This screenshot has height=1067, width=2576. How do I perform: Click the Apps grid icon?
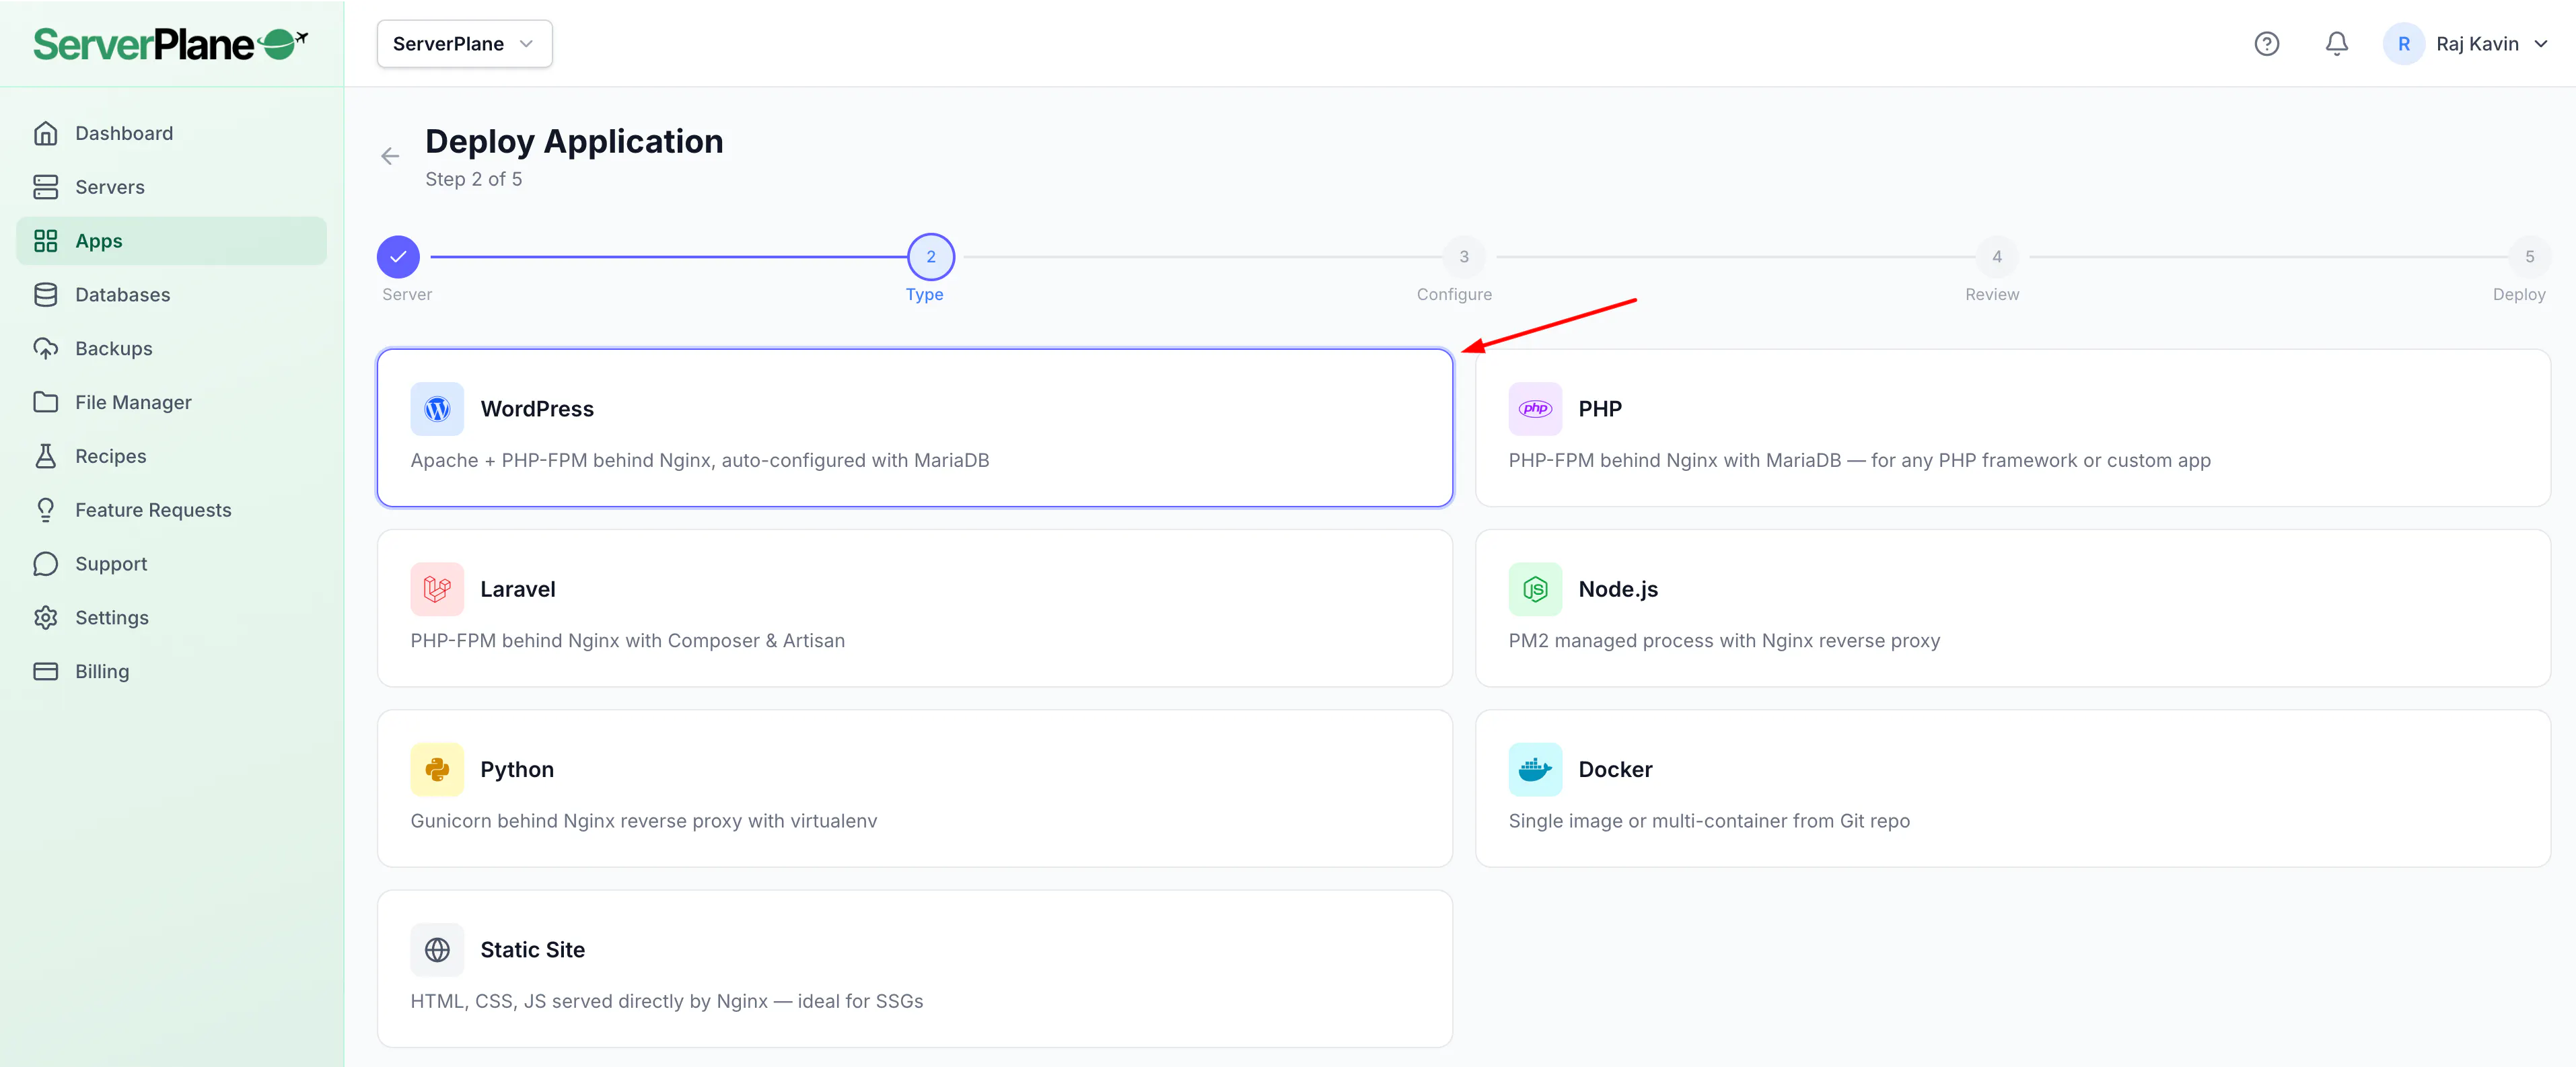[46, 241]
